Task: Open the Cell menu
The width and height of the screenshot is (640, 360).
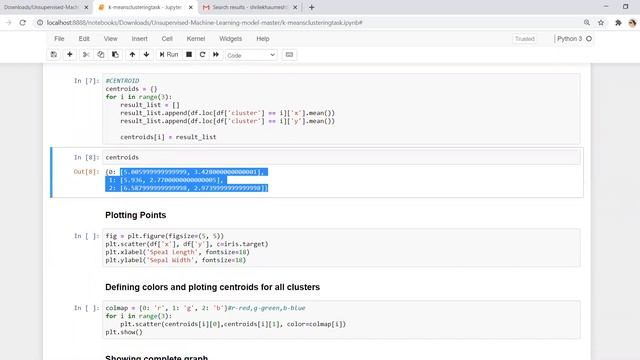Action: pos(167,39)
